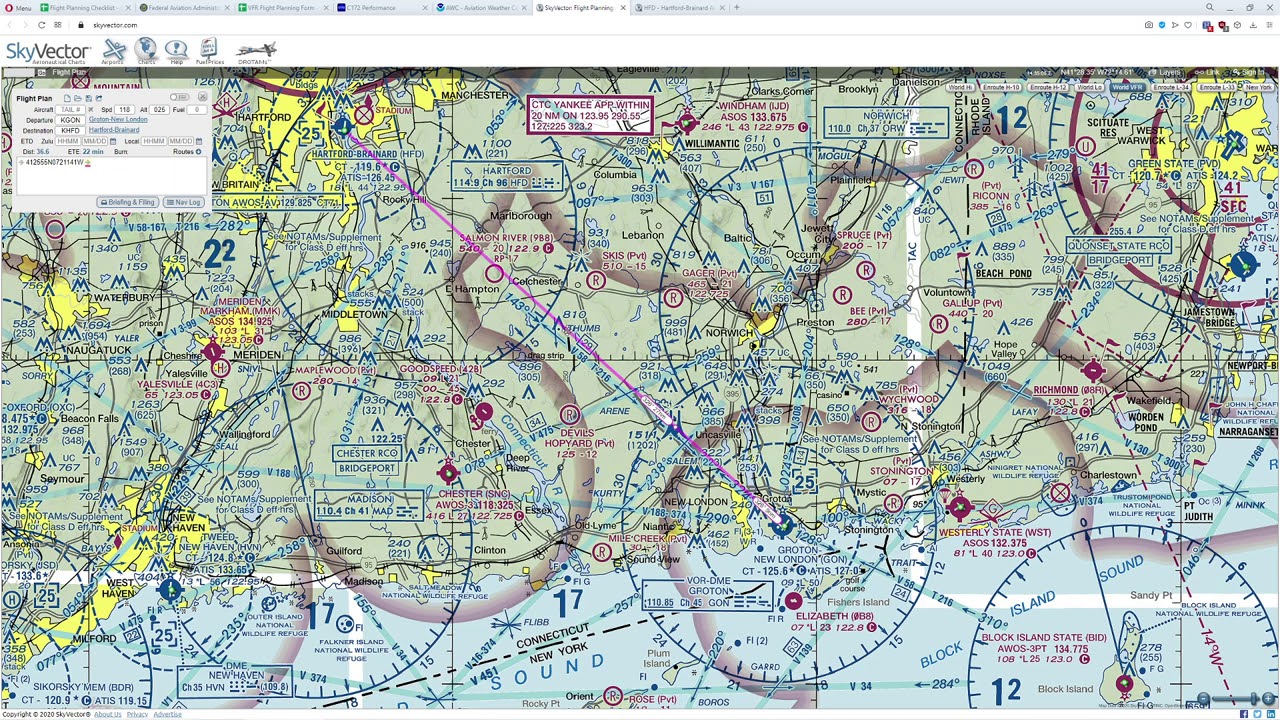Share the flight plan with the arrow icon
Viewport: 1280px width, 720px height.
pyautogui.click(x=99, y=98)
